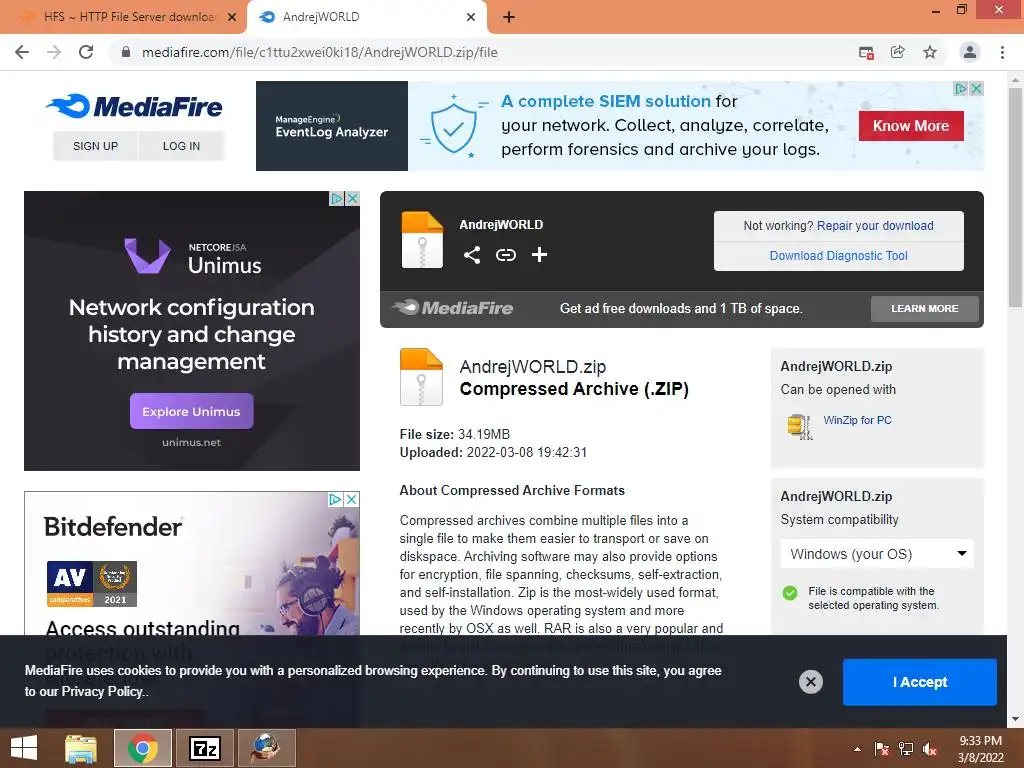Click the globe application in taskbar
The image size is (1024, 768).
coord(267,748)
